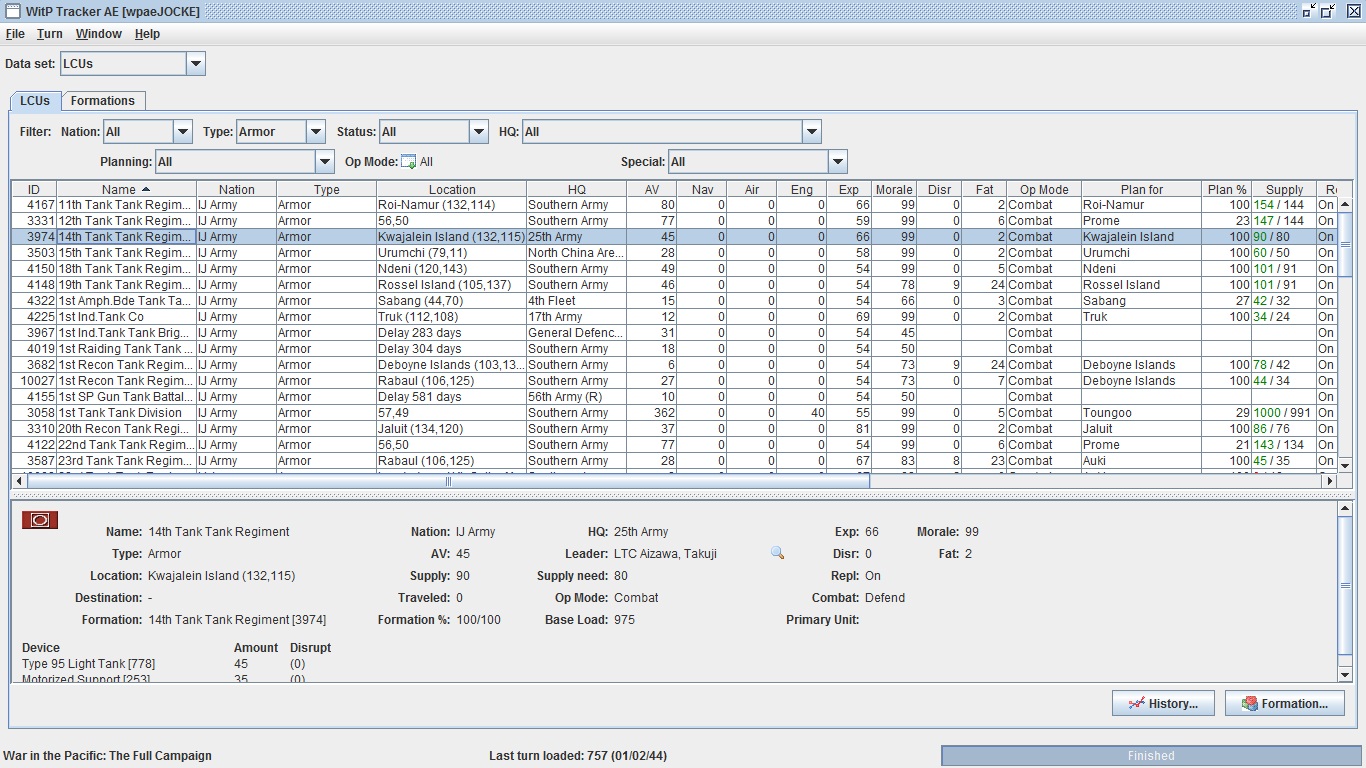This screenshot has width=1366, height=768.
Task: Click the 'Last turn loaded: 757' status text
Action: (578, 756)
